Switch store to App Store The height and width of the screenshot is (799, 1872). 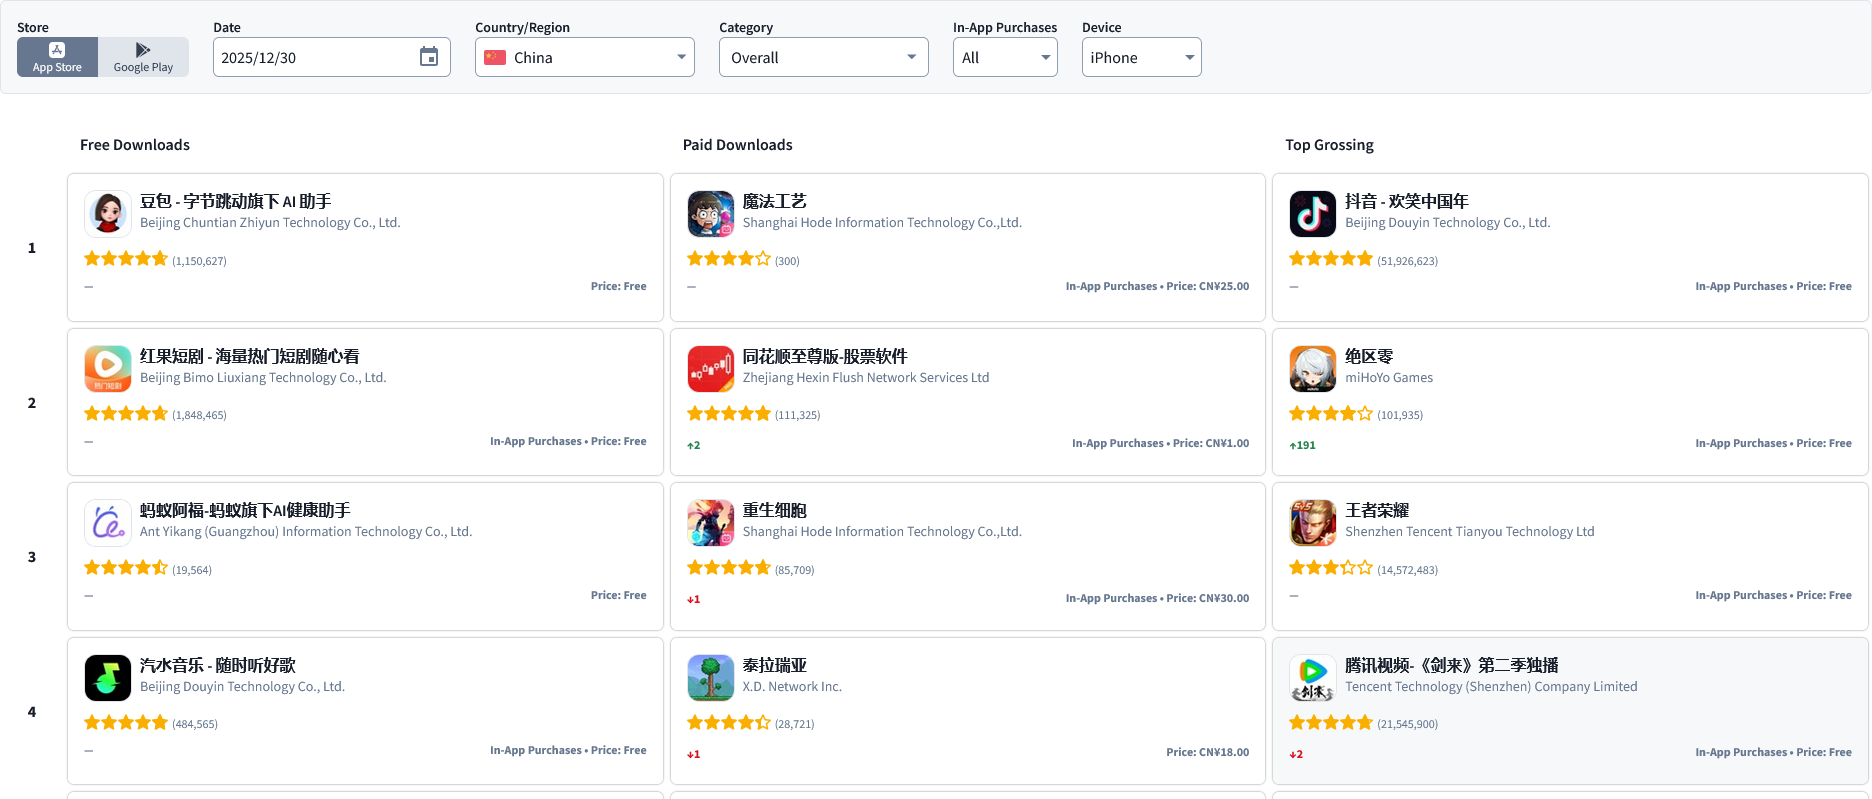[x=57, y=57]
